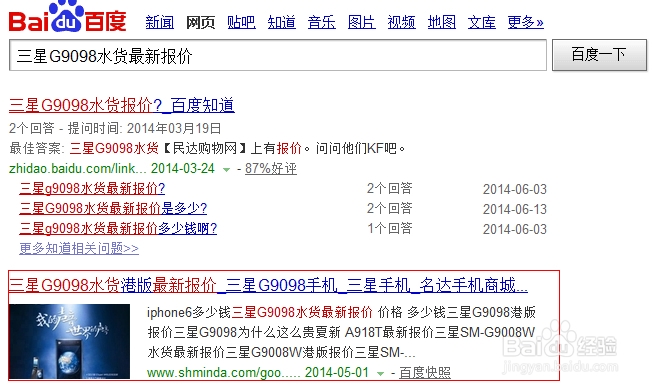Click the www.shminda.com/goo... URL text

pyautogui.click(x=223, y=372)
